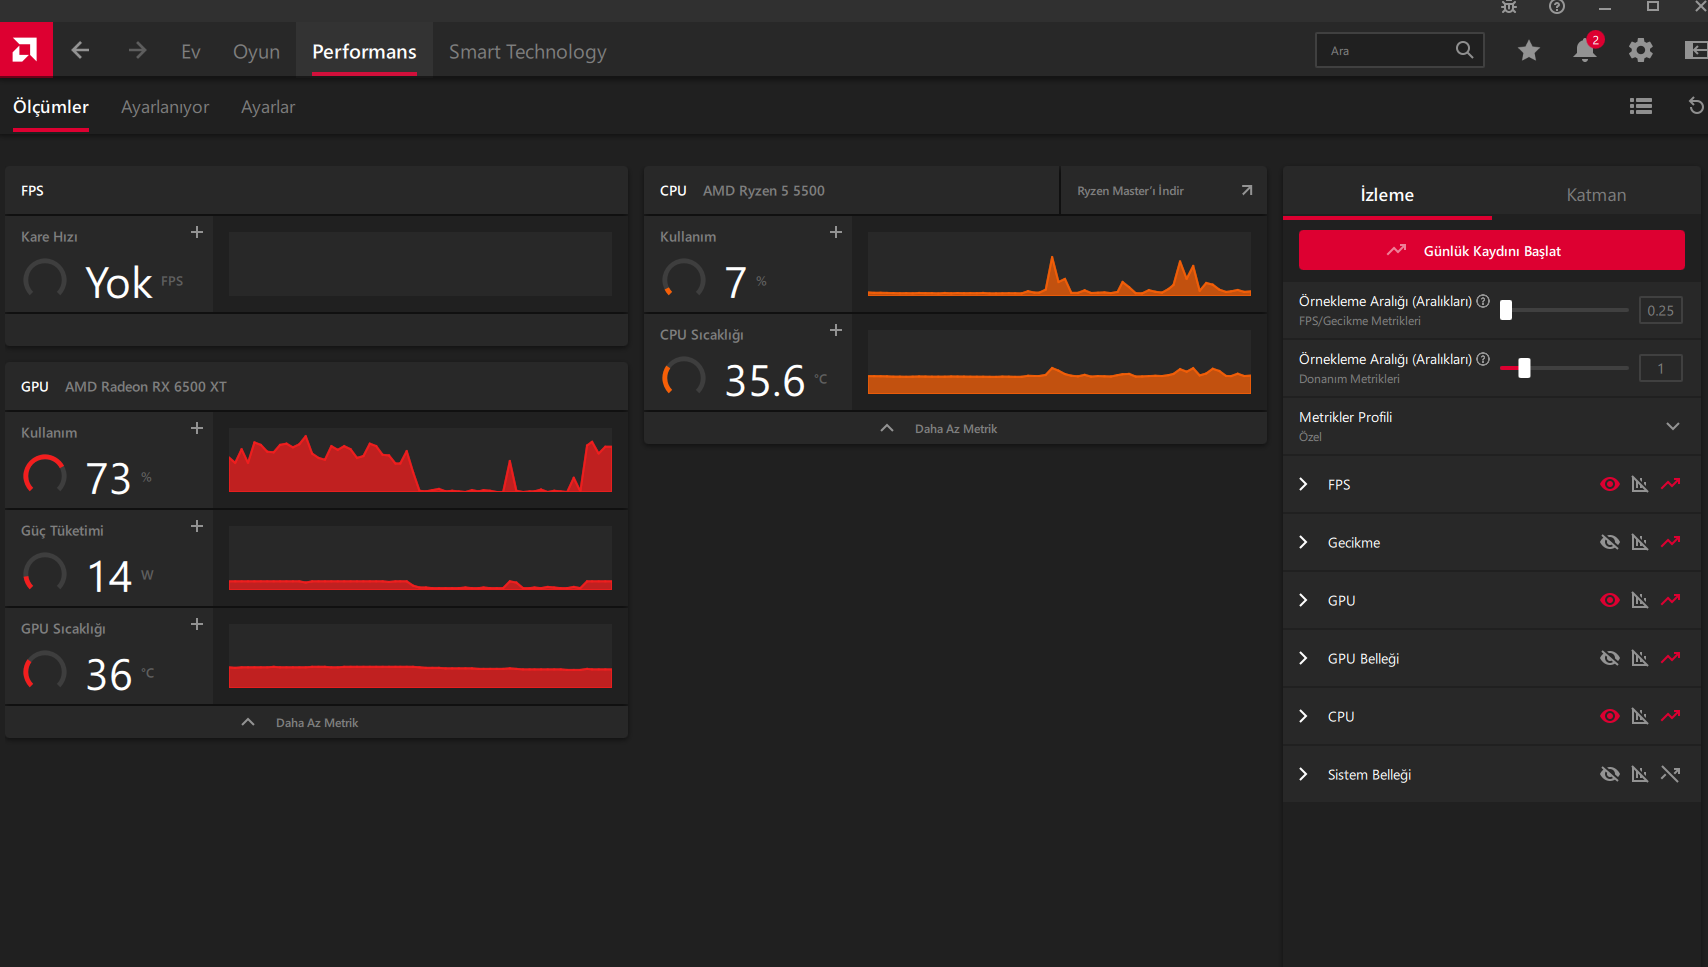Add CPU Sıcaklığı metric with plus

[x=836, y=330]
